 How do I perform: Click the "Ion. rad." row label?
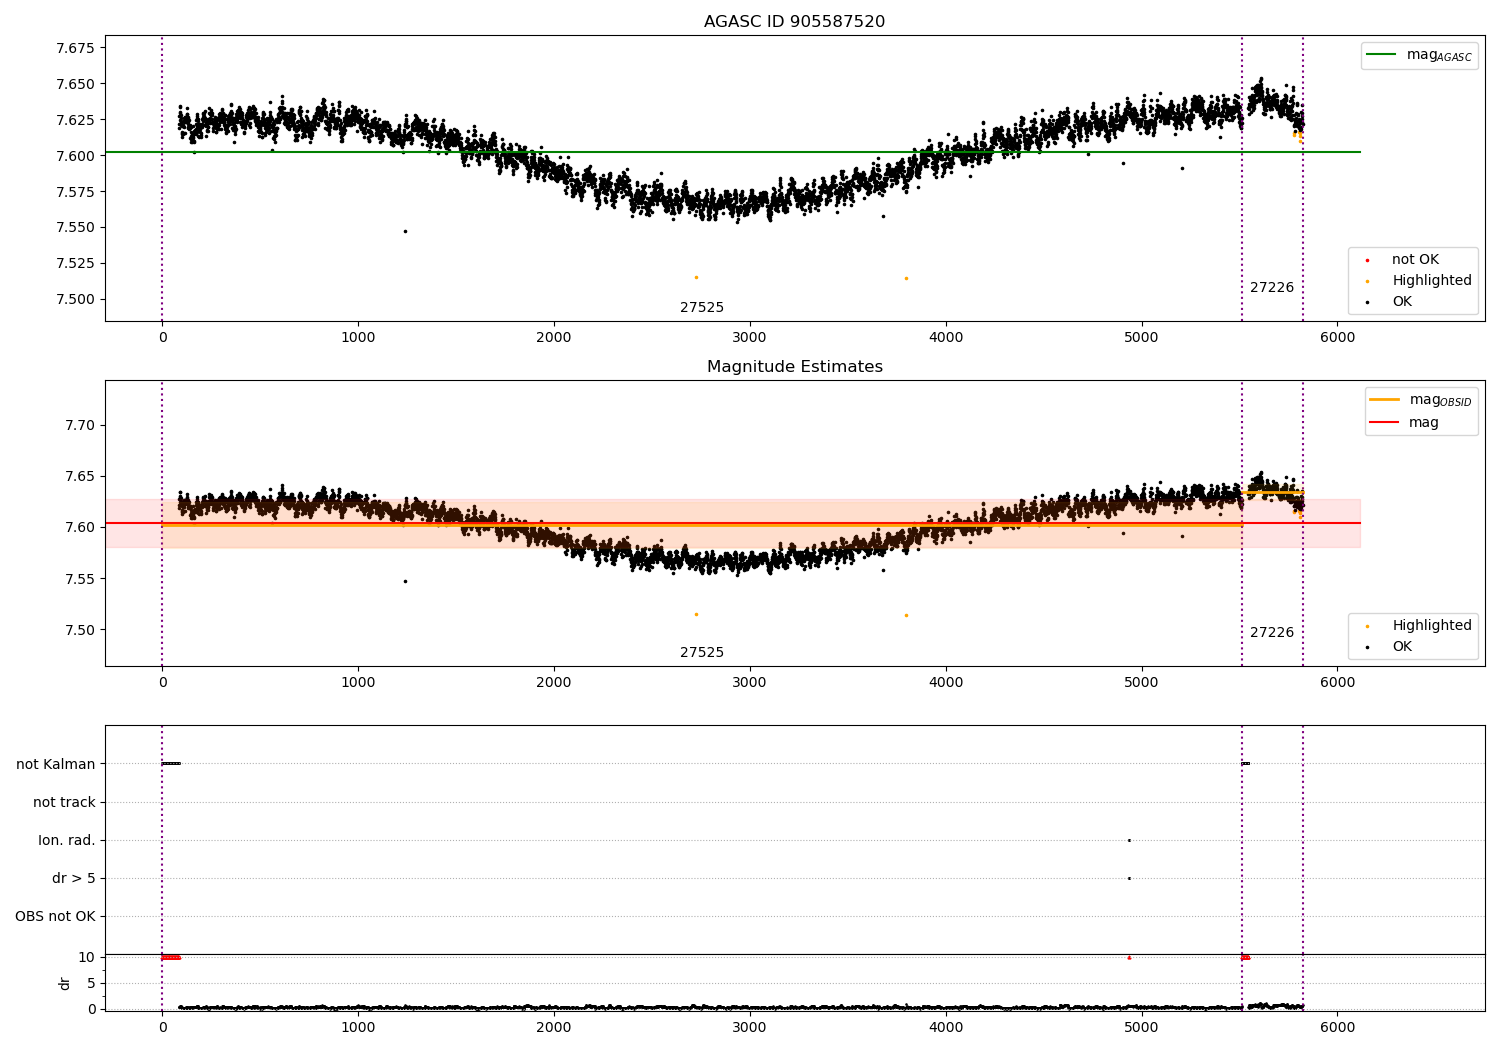(67, 841)
